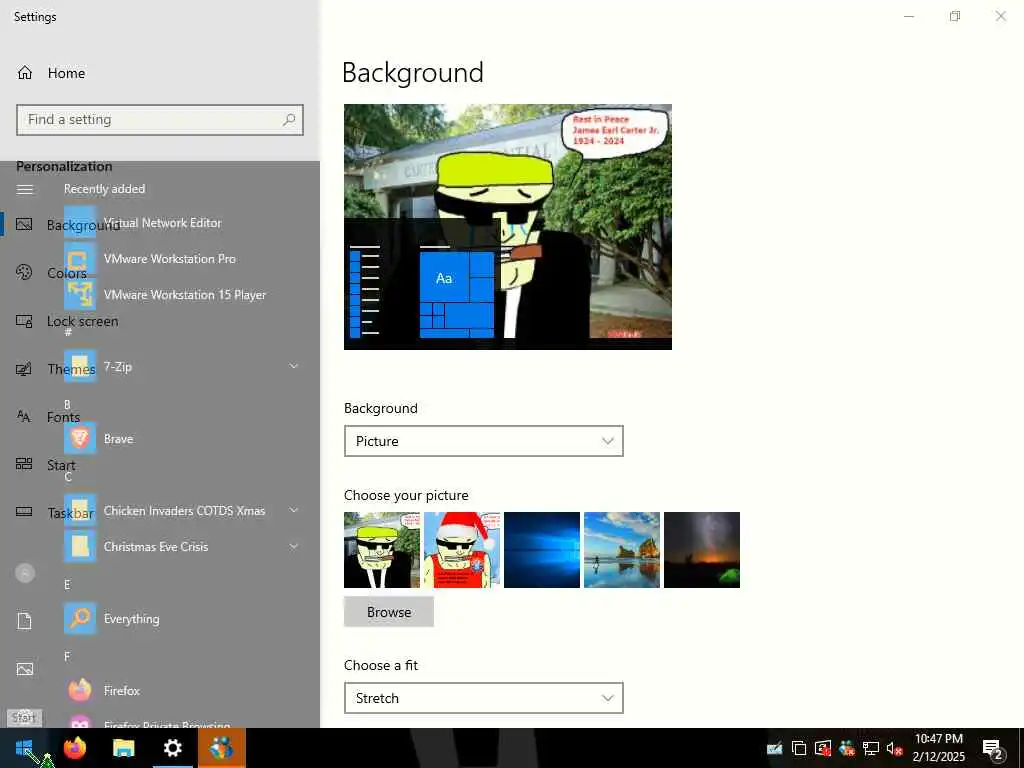
Task: Click the Find a setting search field
Action: coord(160,120)
